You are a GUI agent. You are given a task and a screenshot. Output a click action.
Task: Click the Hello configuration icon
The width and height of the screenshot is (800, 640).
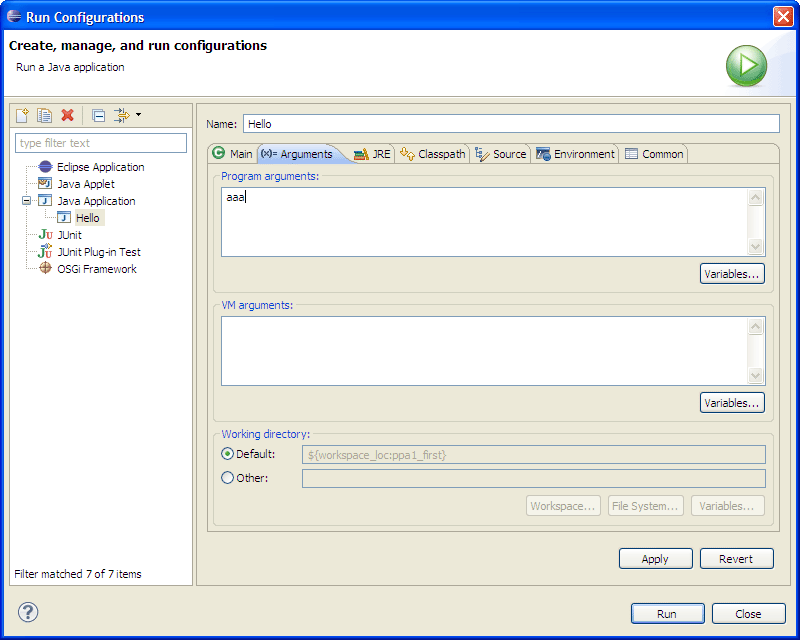point(64,217)
